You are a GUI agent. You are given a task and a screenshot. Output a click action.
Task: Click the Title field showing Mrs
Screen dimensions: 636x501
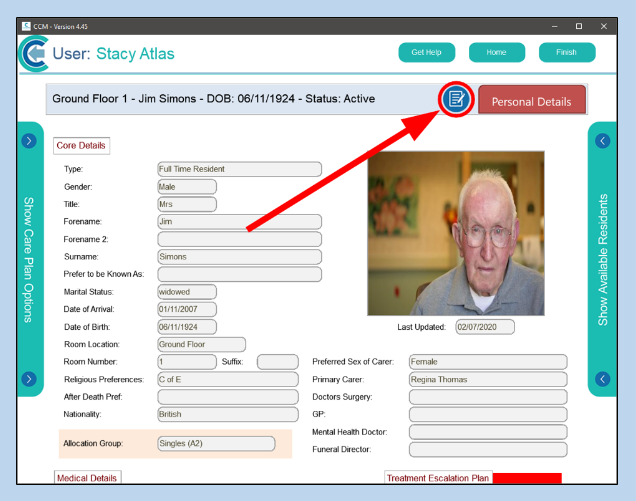187,204
